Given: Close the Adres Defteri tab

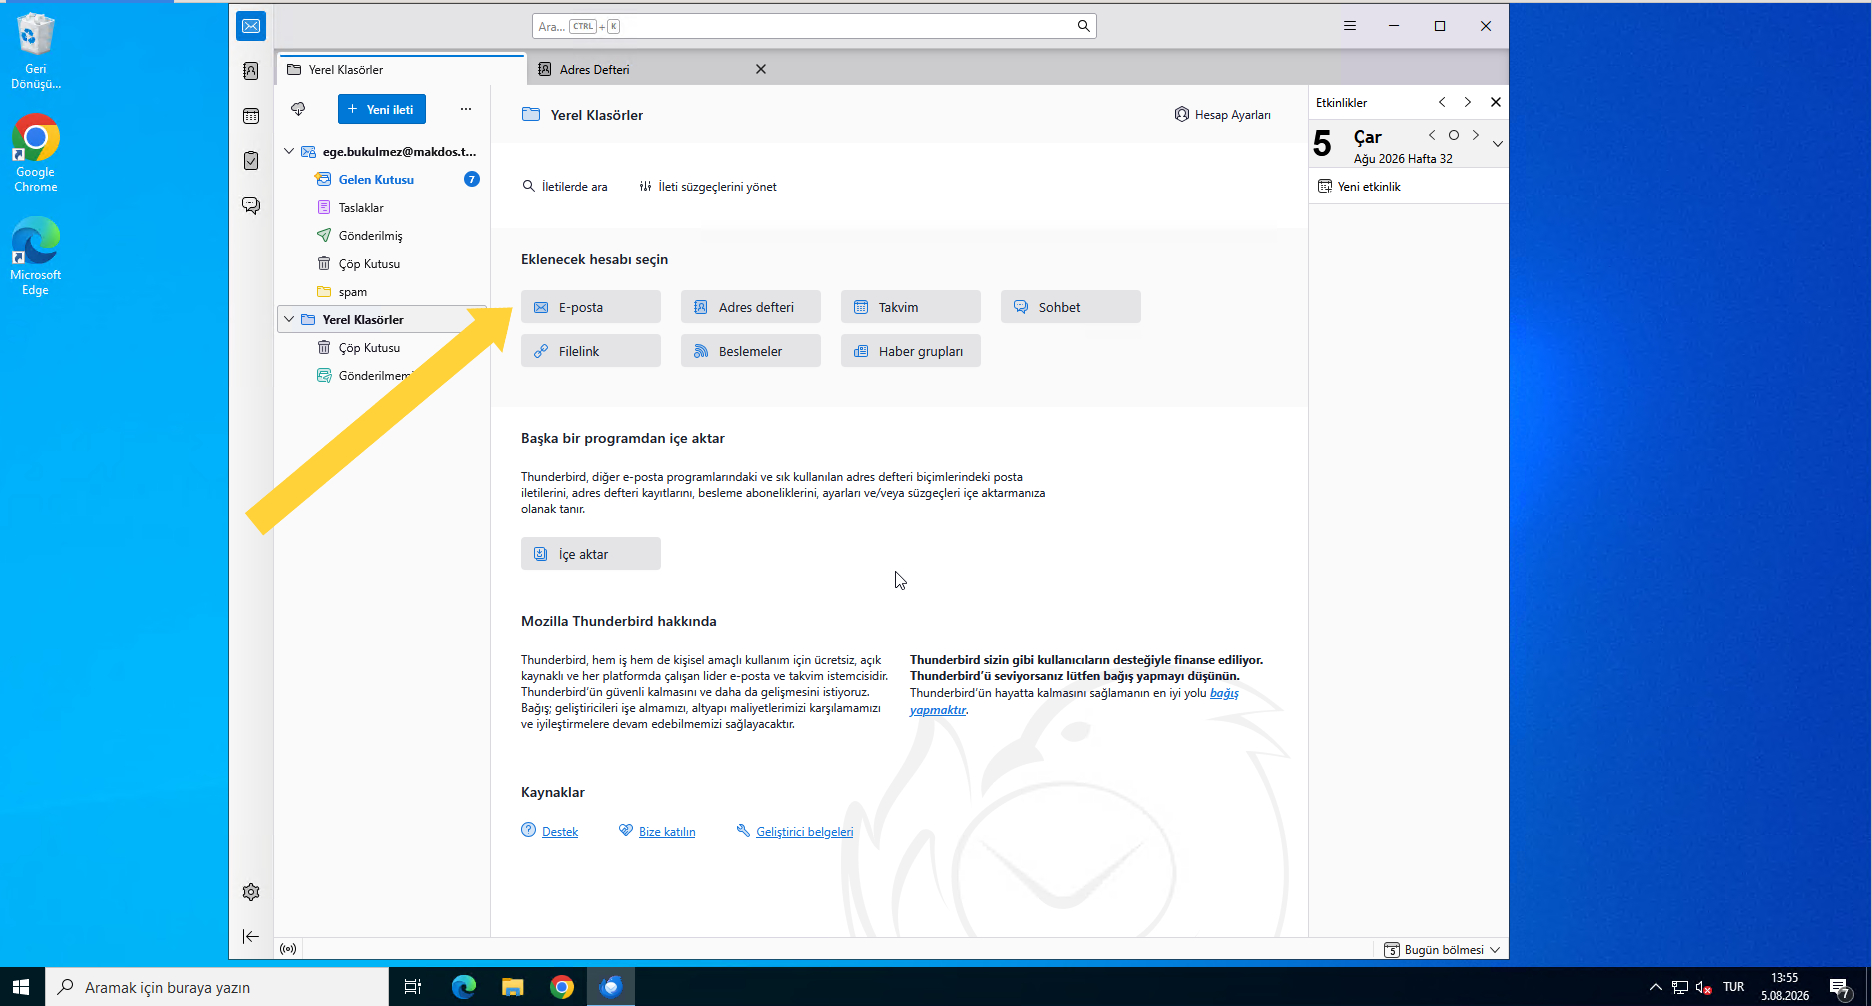Looking at the screenshot, I should coord(761,69).
